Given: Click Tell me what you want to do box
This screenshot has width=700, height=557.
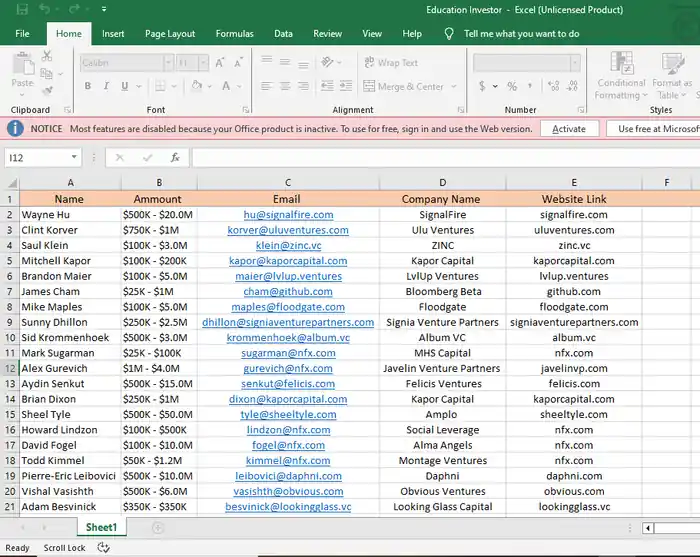Looking at the screenshot, I should [x=521, y=34].
